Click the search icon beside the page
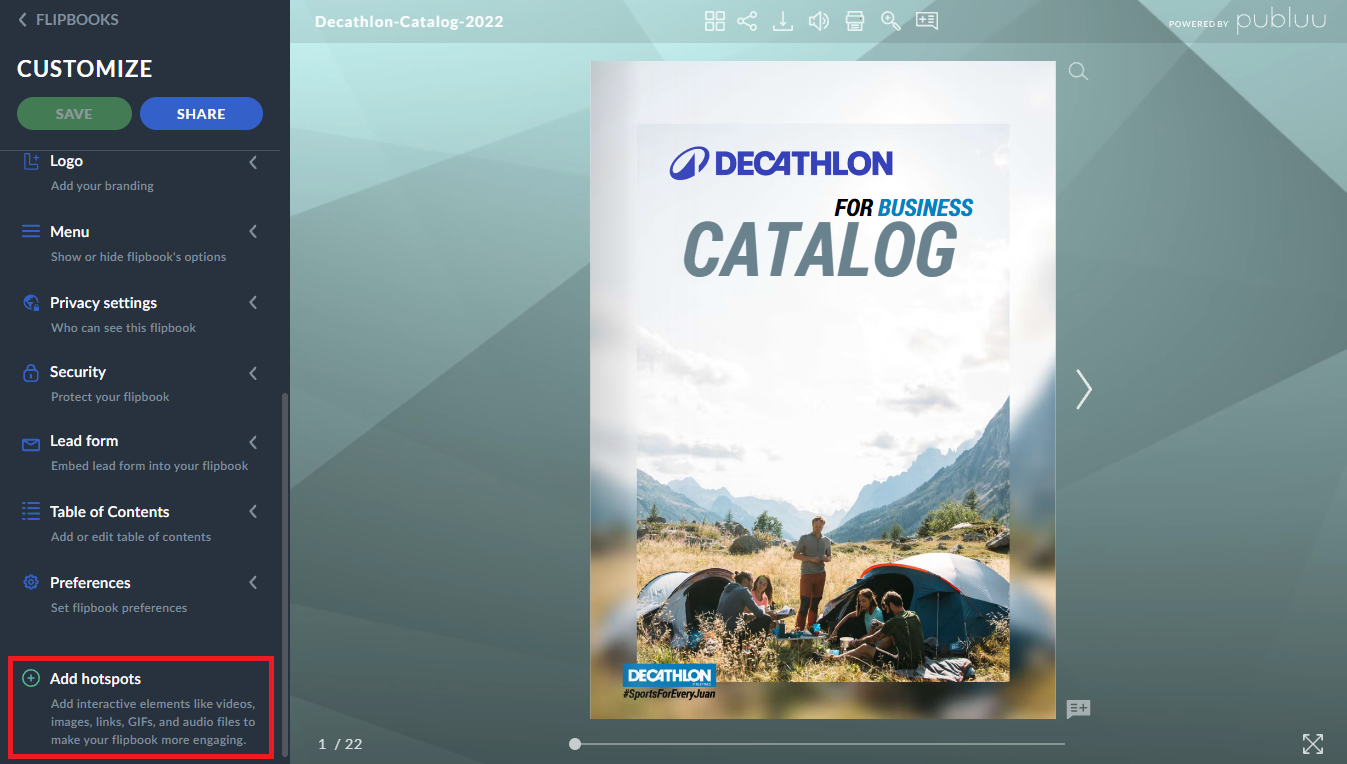 [1078, 71]
